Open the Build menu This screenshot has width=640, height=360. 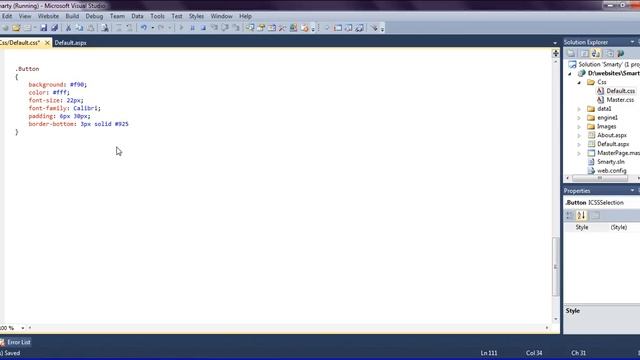click(72, 16)
